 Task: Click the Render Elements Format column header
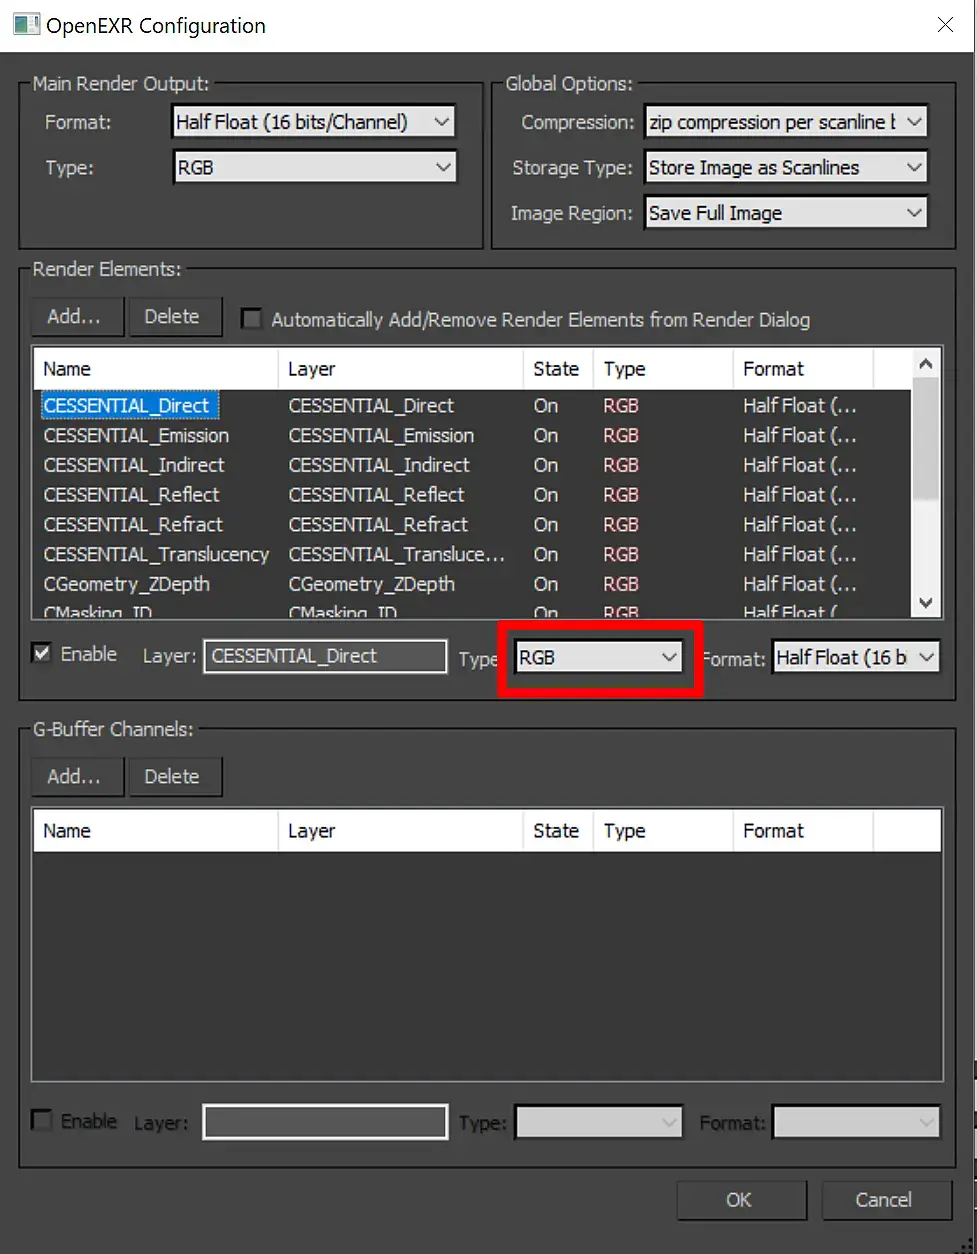[803, 369]
